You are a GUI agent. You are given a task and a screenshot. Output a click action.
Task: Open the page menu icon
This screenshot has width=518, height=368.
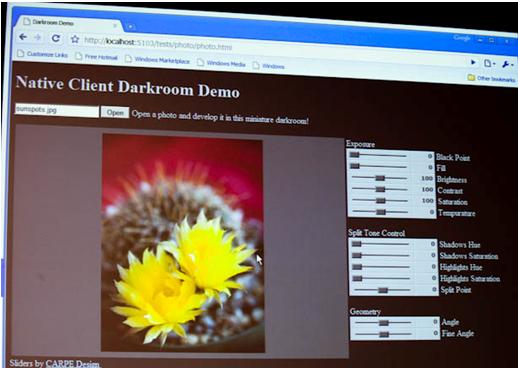point(489,63)
